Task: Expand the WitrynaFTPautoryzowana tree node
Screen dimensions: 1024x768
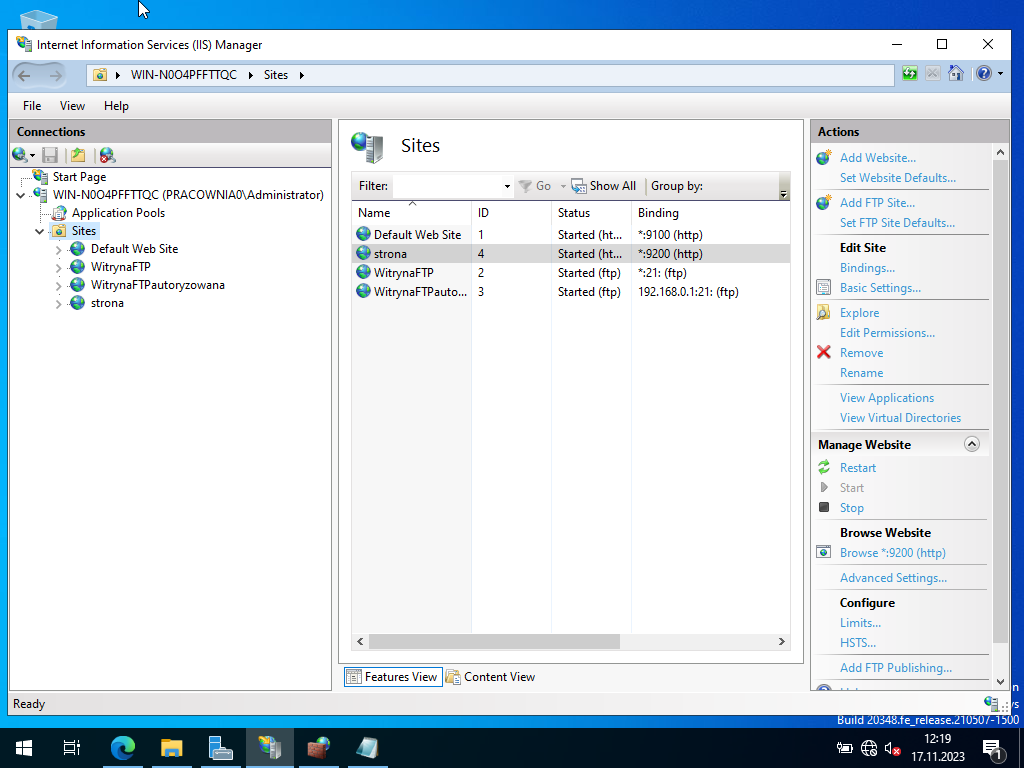Action: [x=59, y=286]
